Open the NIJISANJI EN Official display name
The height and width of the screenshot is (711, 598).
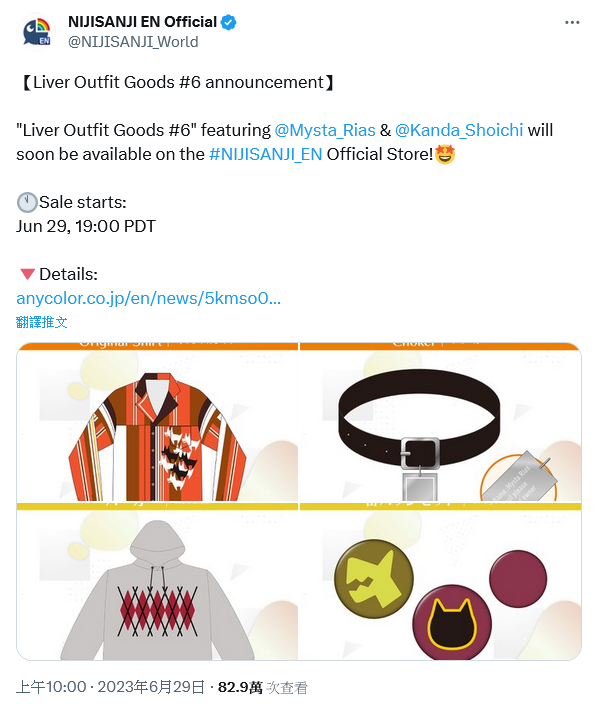click(142, 22)
